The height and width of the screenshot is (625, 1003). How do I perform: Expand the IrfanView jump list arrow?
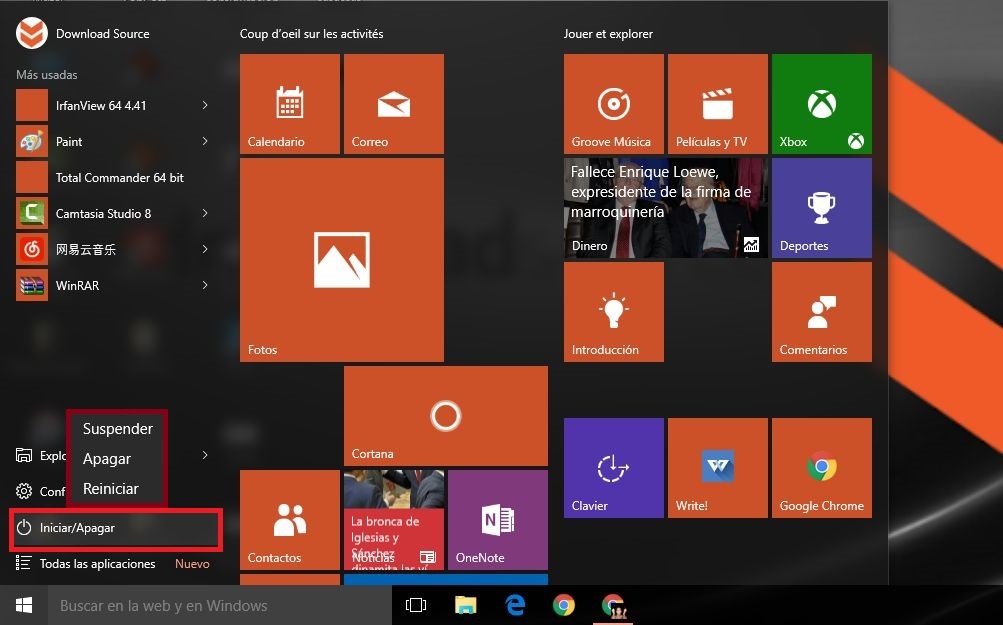tap(205, 105)
